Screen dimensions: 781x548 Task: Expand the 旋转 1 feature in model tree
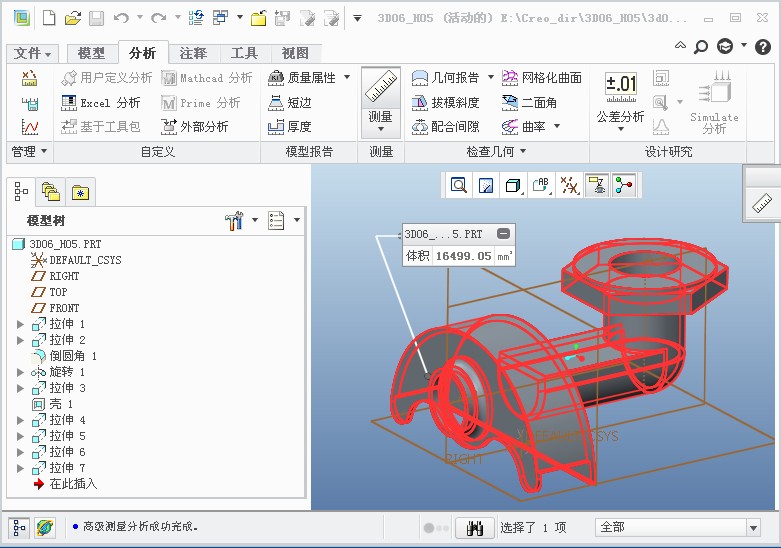pyautogui.click(x=20, y=372)
